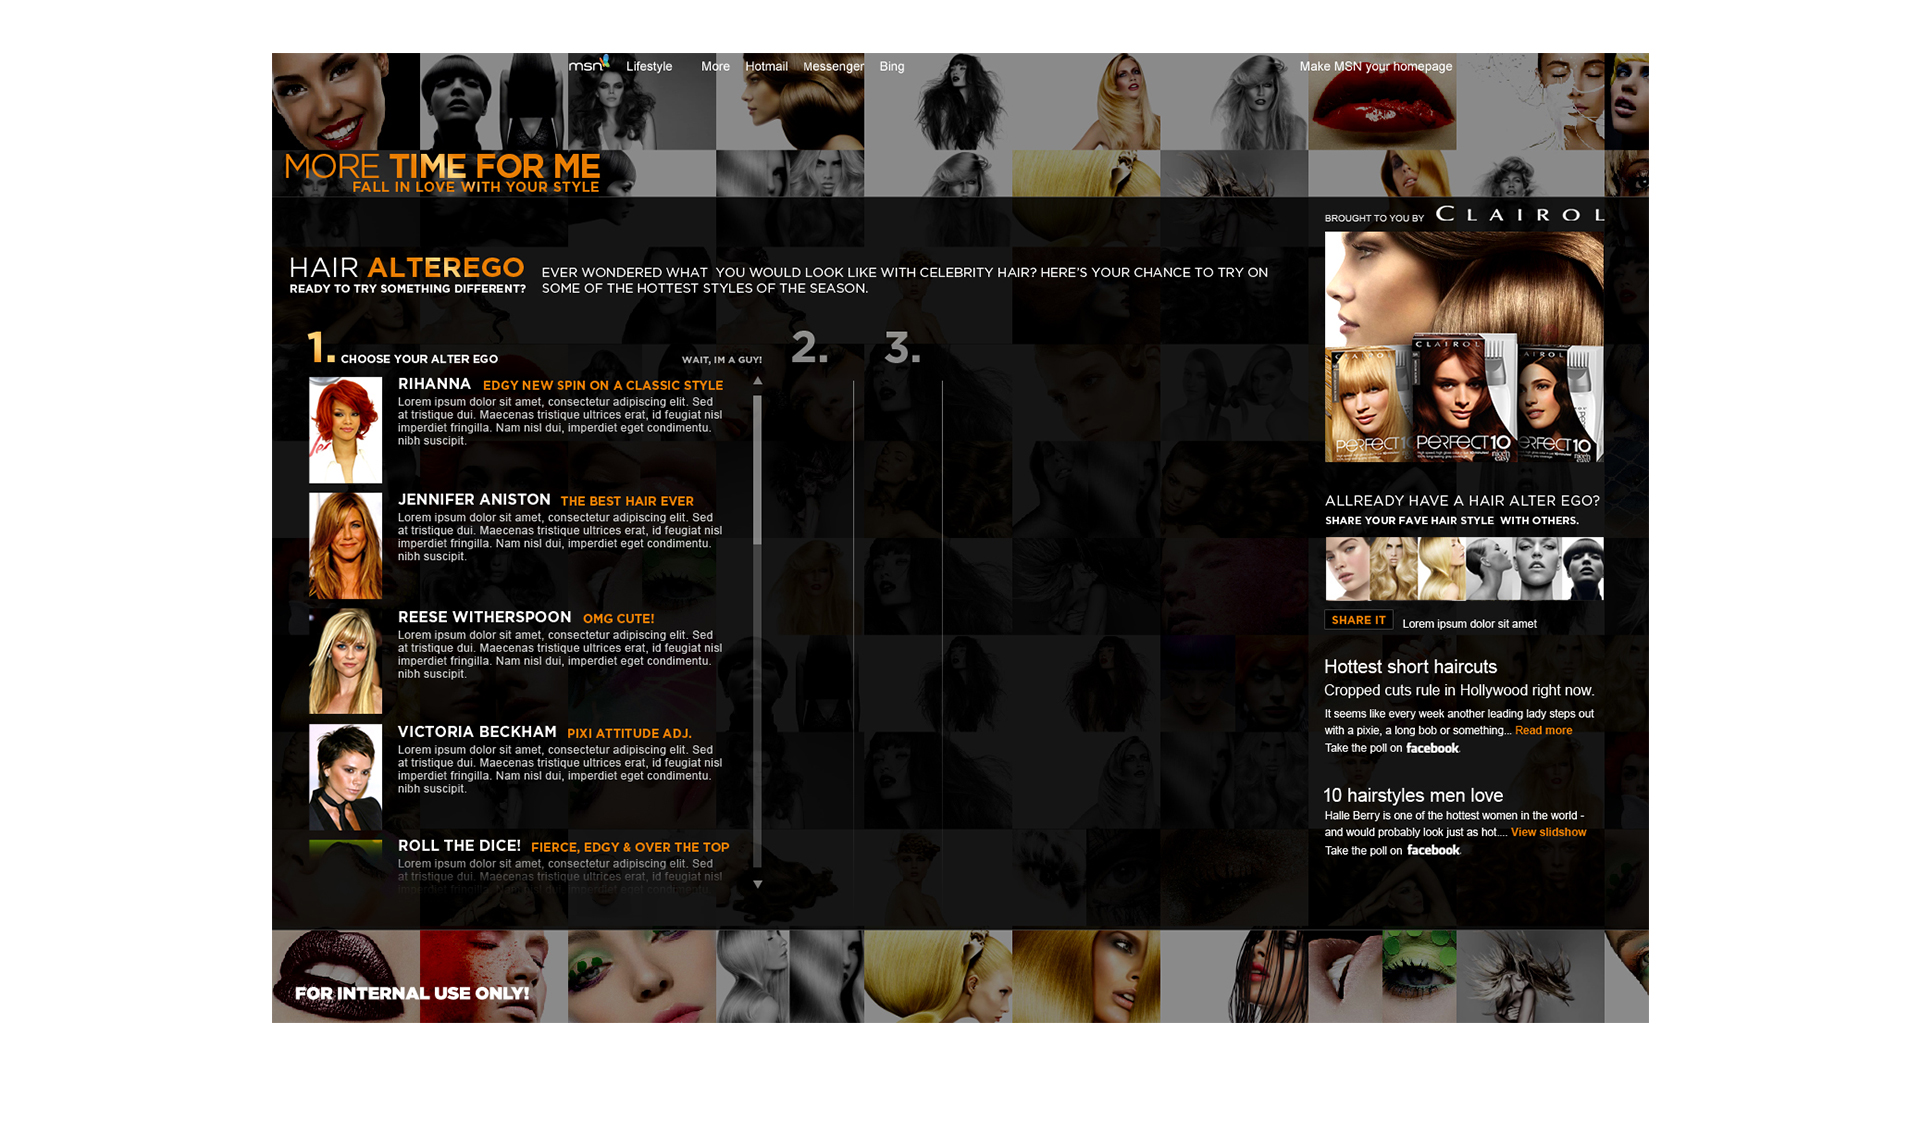Open 10 hairstyles men love headline
The image size is (1920, 1123).
[1413, 795]
